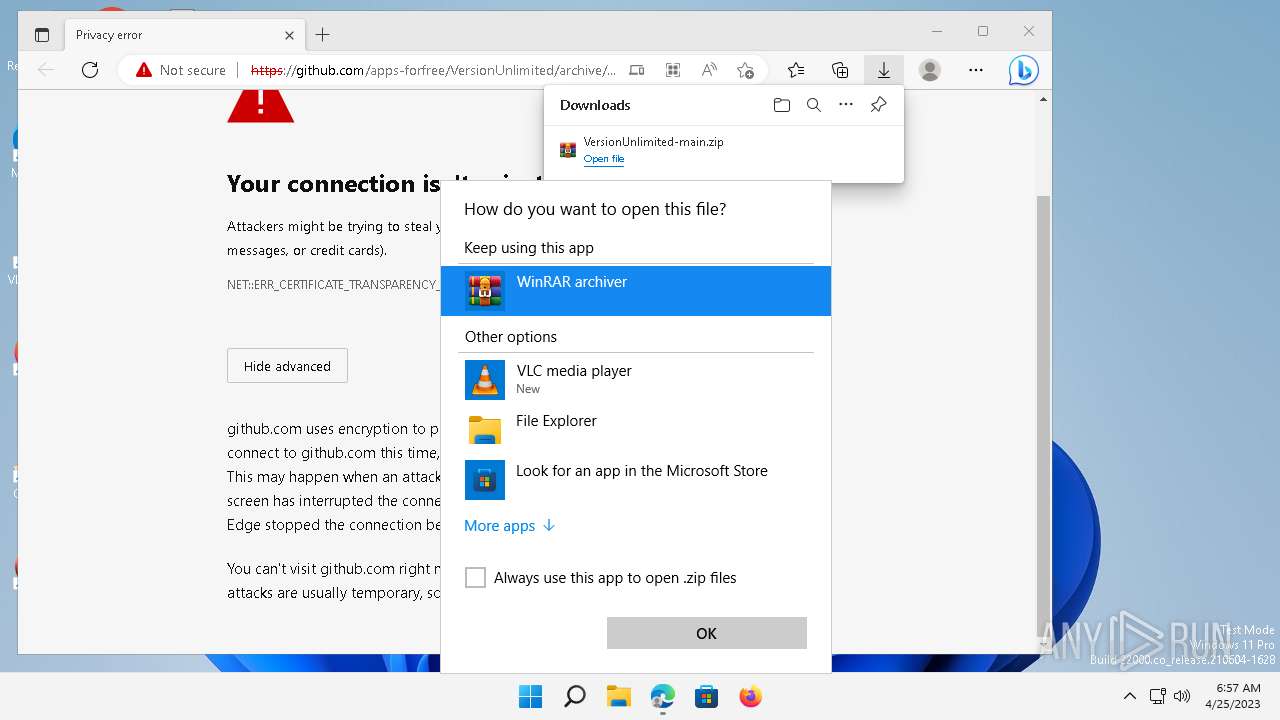Image resolution: width=1280 pixels, height=720 pixels.
Task: Toggle the Downloads toolbar icon
Action: (884, 70)
